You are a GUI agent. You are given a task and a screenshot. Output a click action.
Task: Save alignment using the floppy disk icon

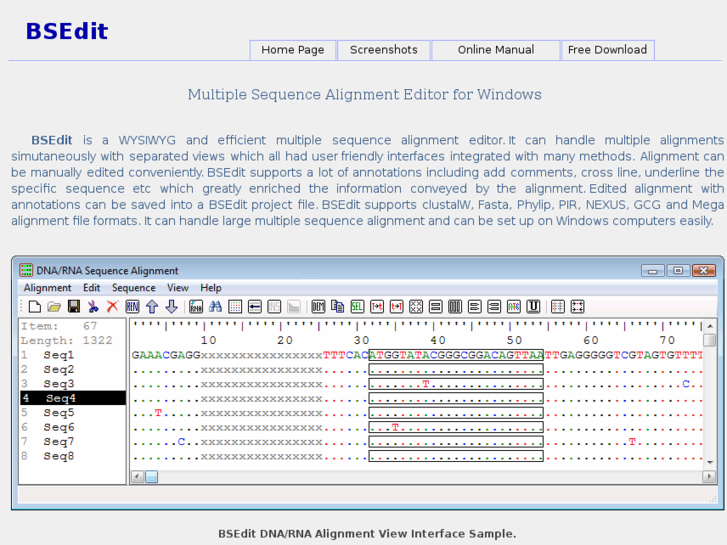[x=74, y=307]
